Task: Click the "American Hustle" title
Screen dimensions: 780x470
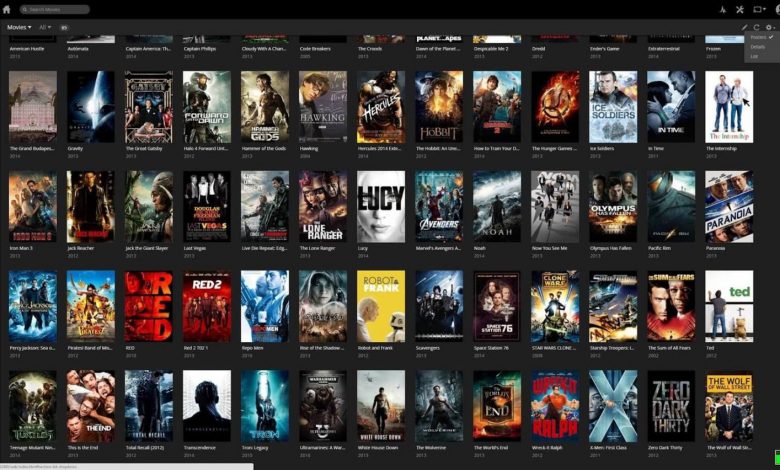Action: (27, 49)
